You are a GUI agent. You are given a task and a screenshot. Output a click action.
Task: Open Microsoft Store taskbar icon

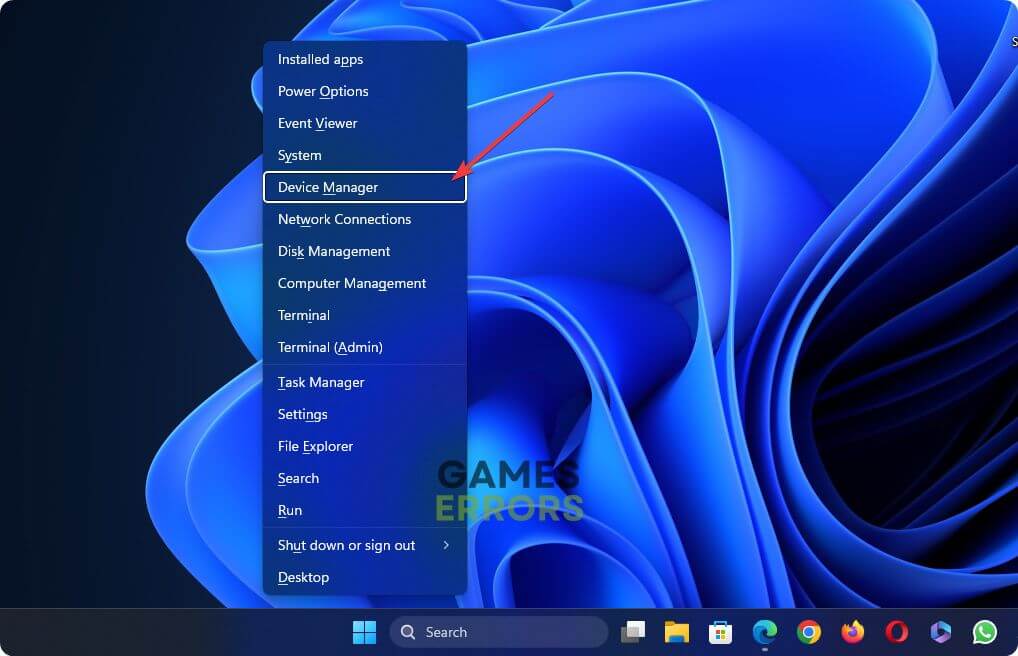pyautogui.click(x=720, y=632)
